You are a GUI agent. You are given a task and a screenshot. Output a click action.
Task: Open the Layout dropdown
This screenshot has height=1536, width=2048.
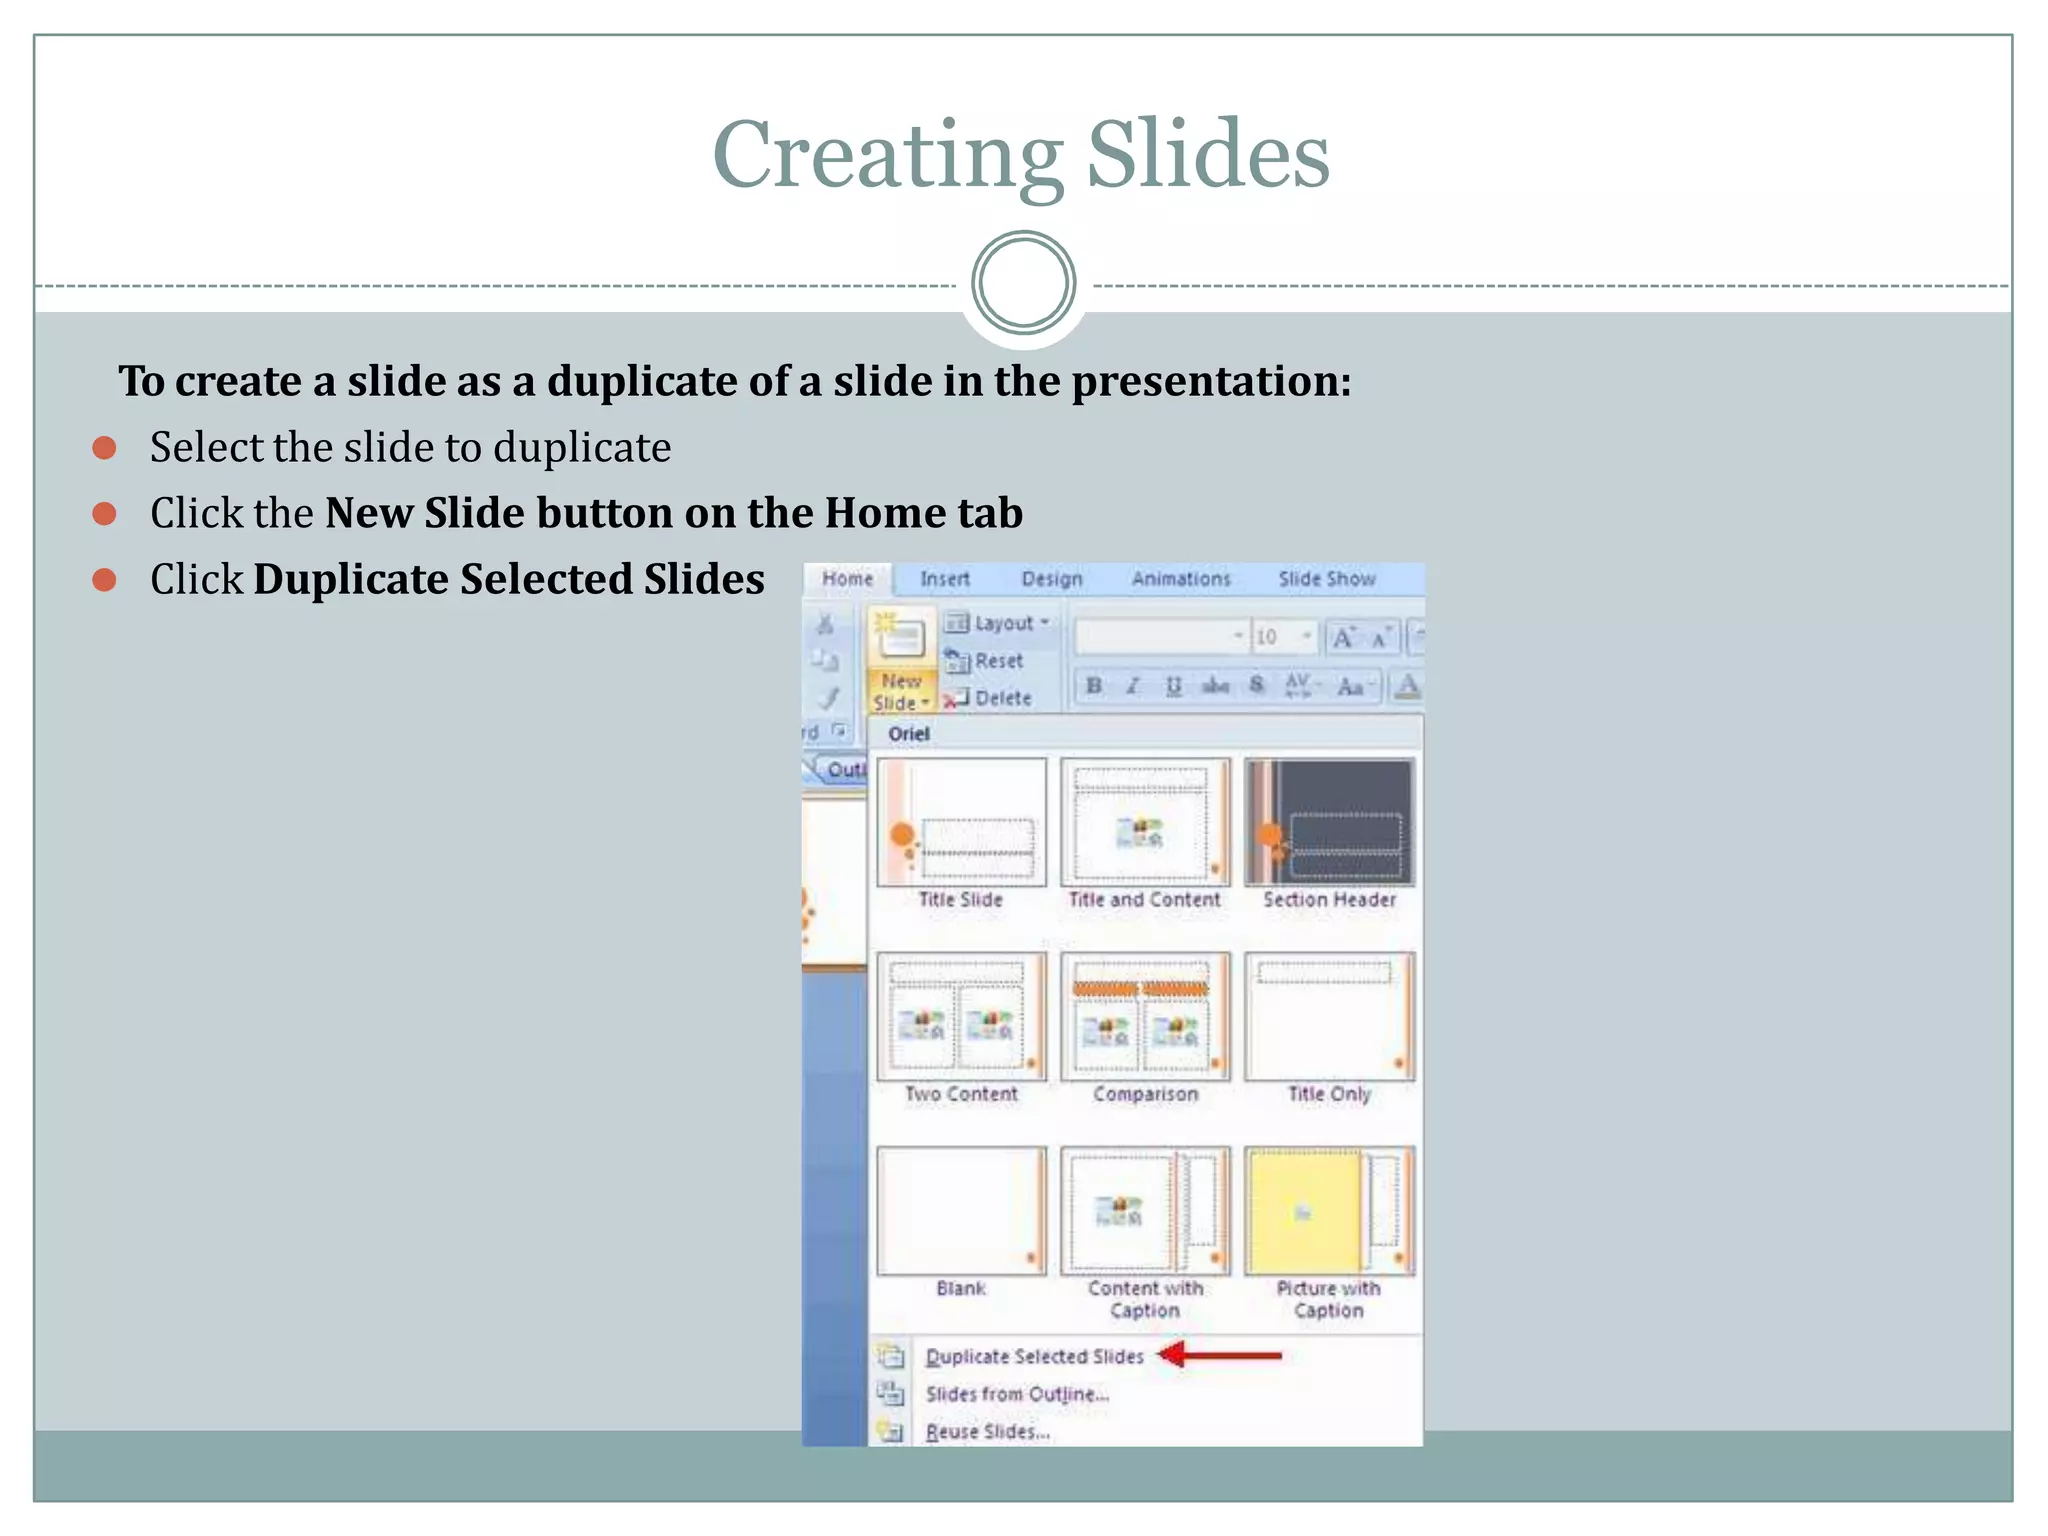tap(998, 623)
